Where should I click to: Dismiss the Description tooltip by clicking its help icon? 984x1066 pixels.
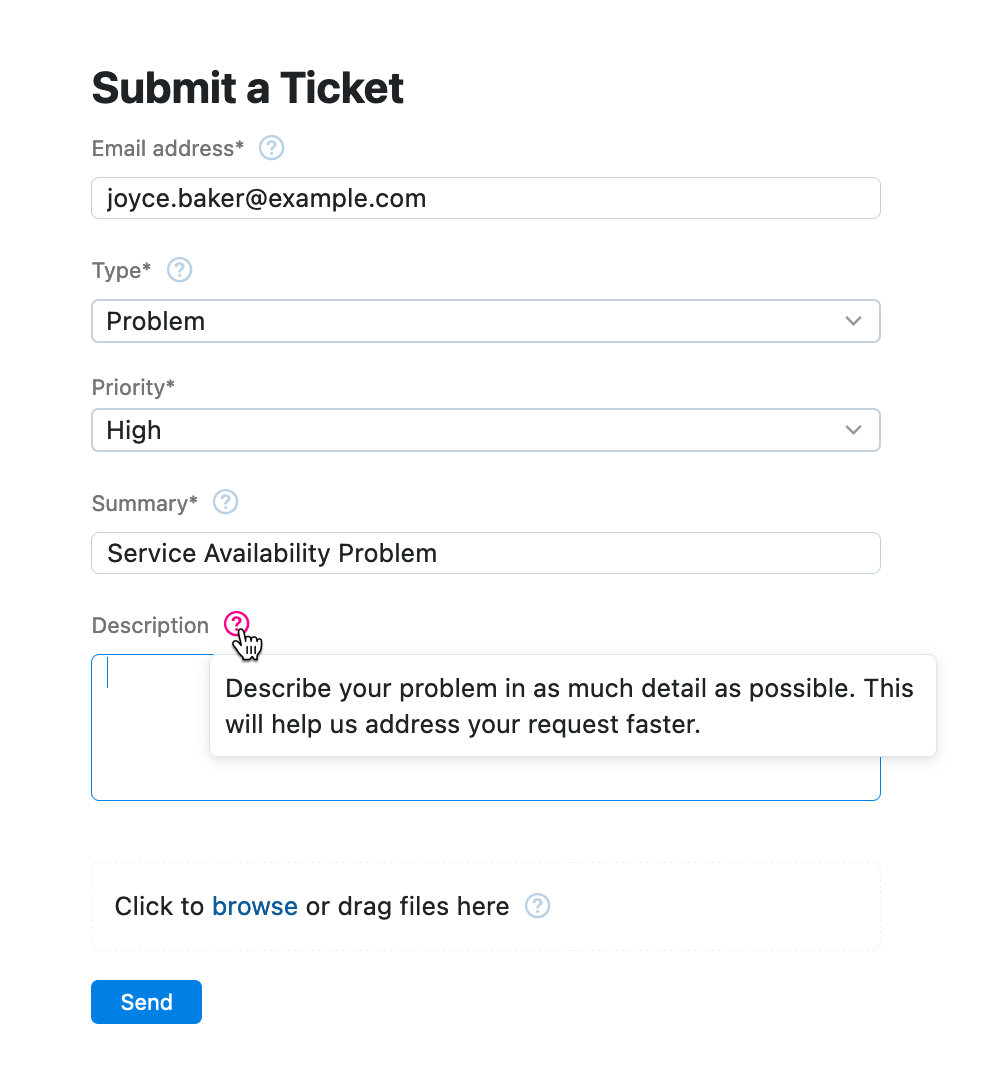236,623
